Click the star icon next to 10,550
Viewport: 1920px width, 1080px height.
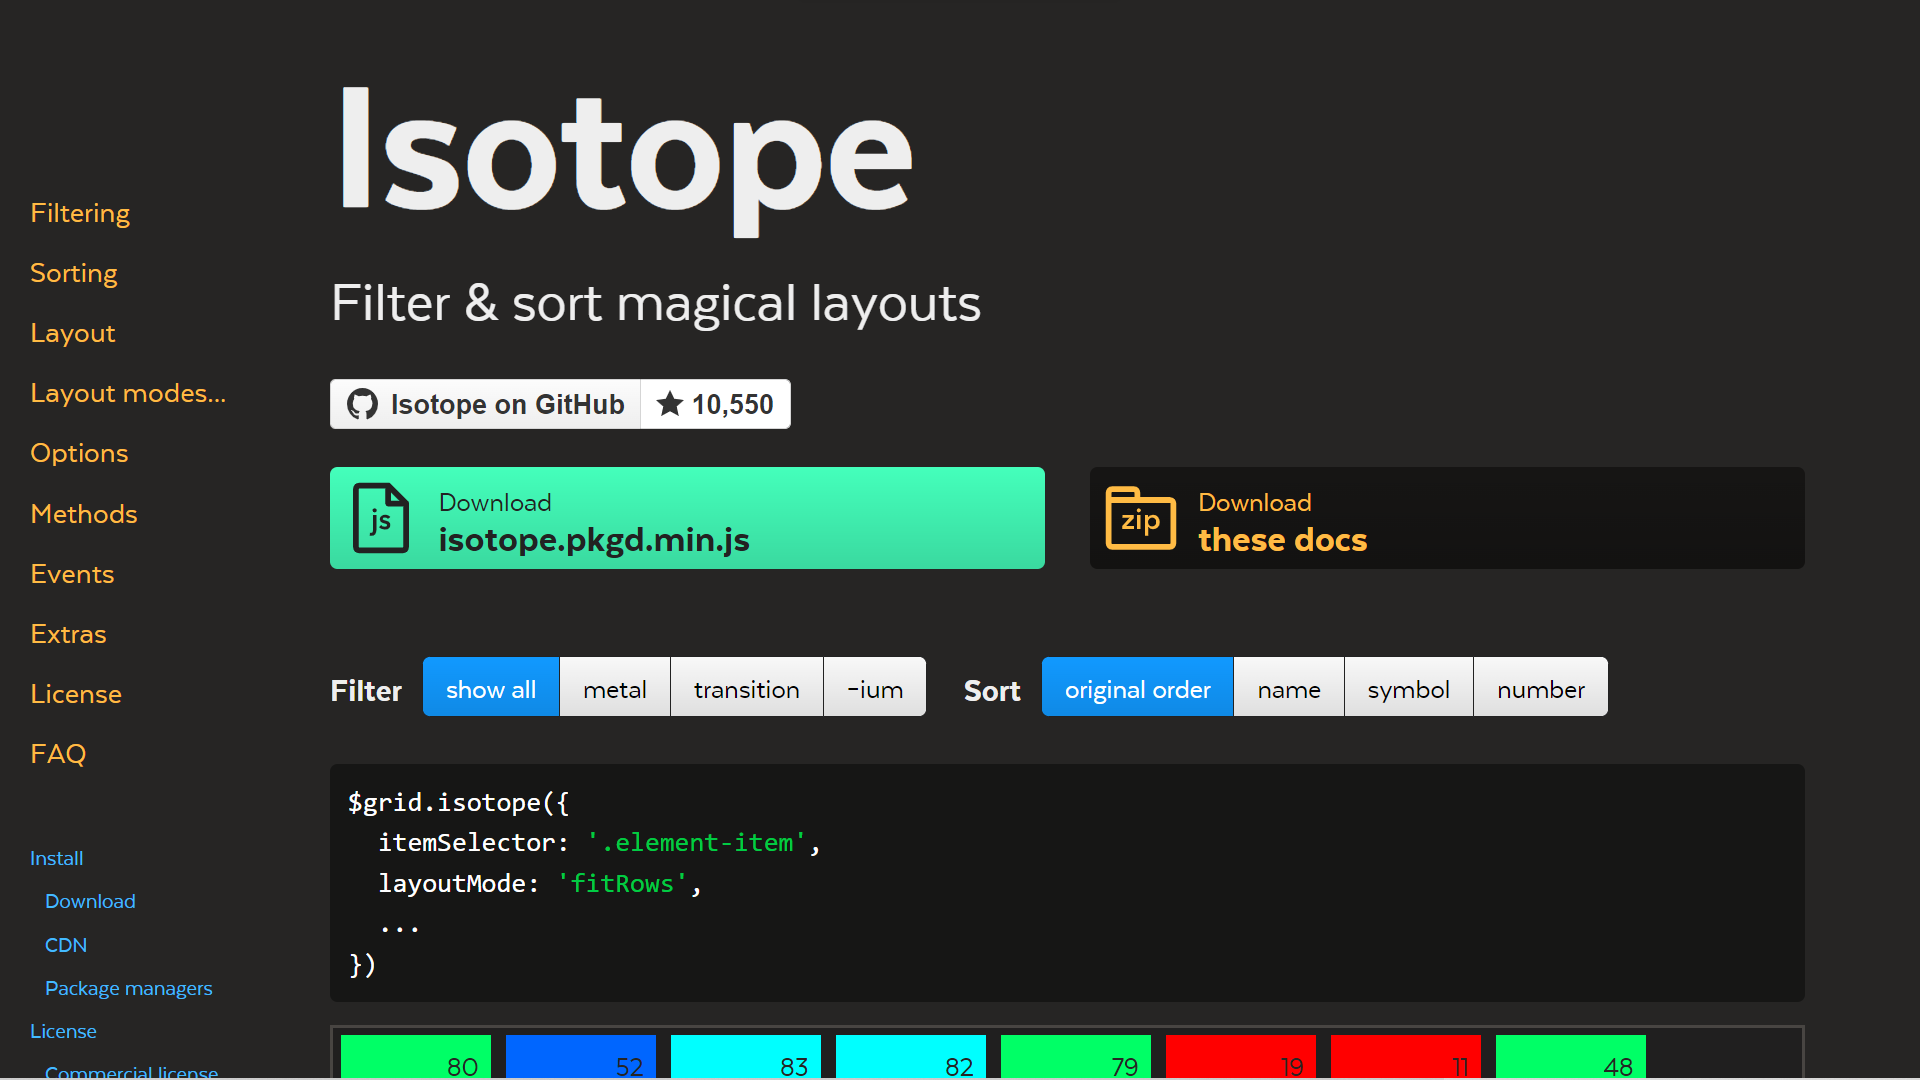point(669,404)
